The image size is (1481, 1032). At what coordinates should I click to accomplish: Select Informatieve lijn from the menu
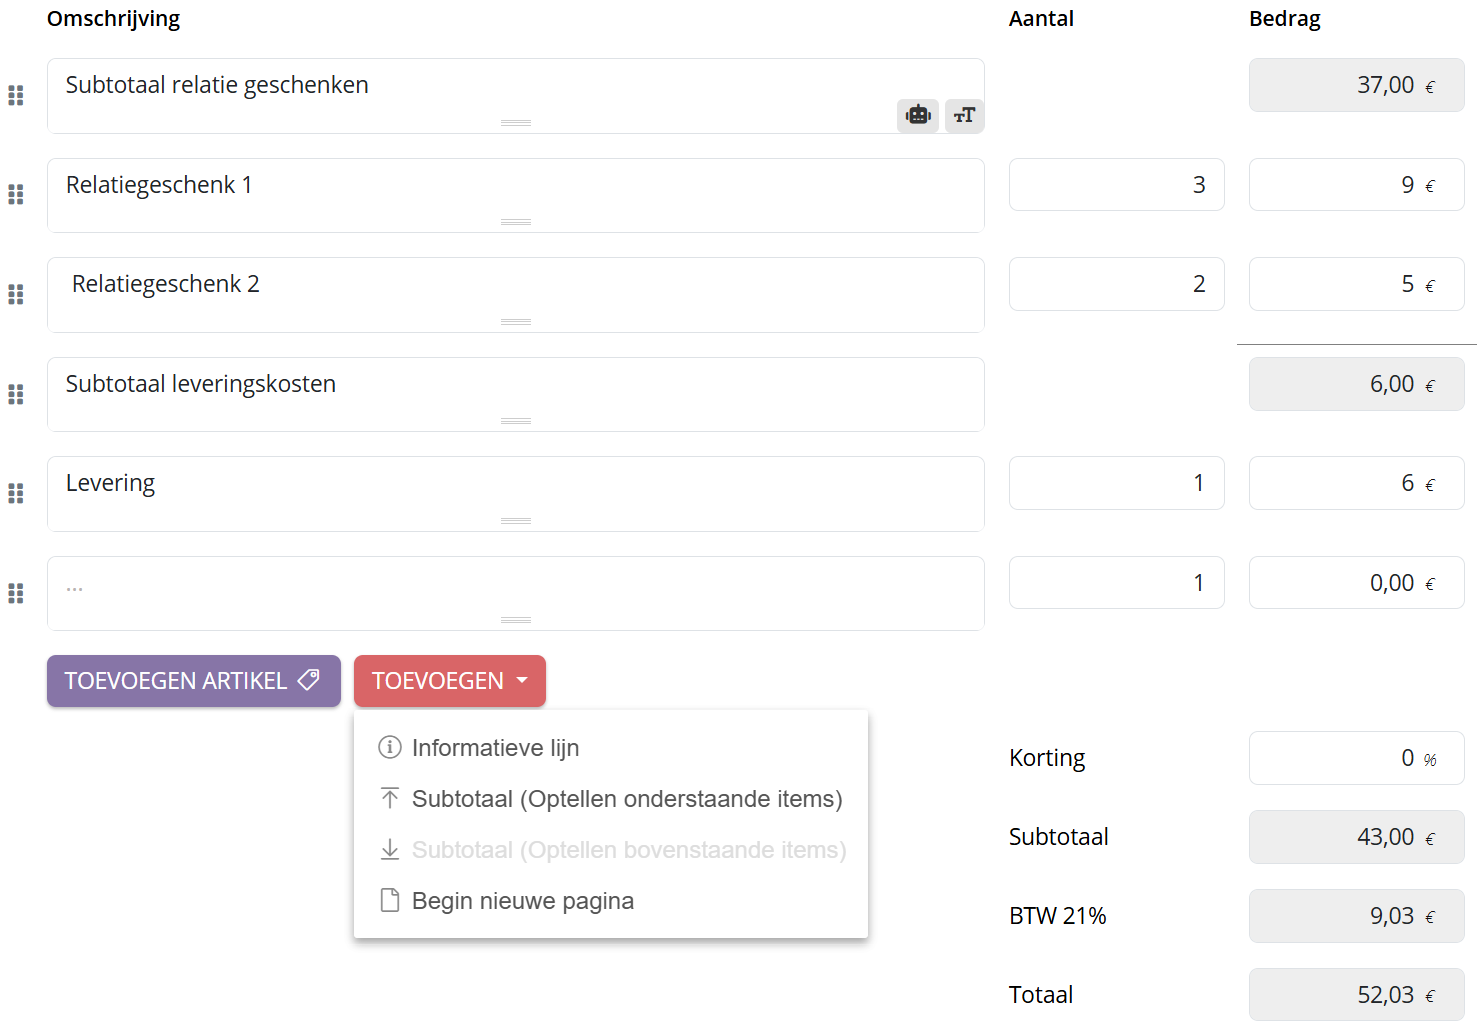click(x=495, y=748)
